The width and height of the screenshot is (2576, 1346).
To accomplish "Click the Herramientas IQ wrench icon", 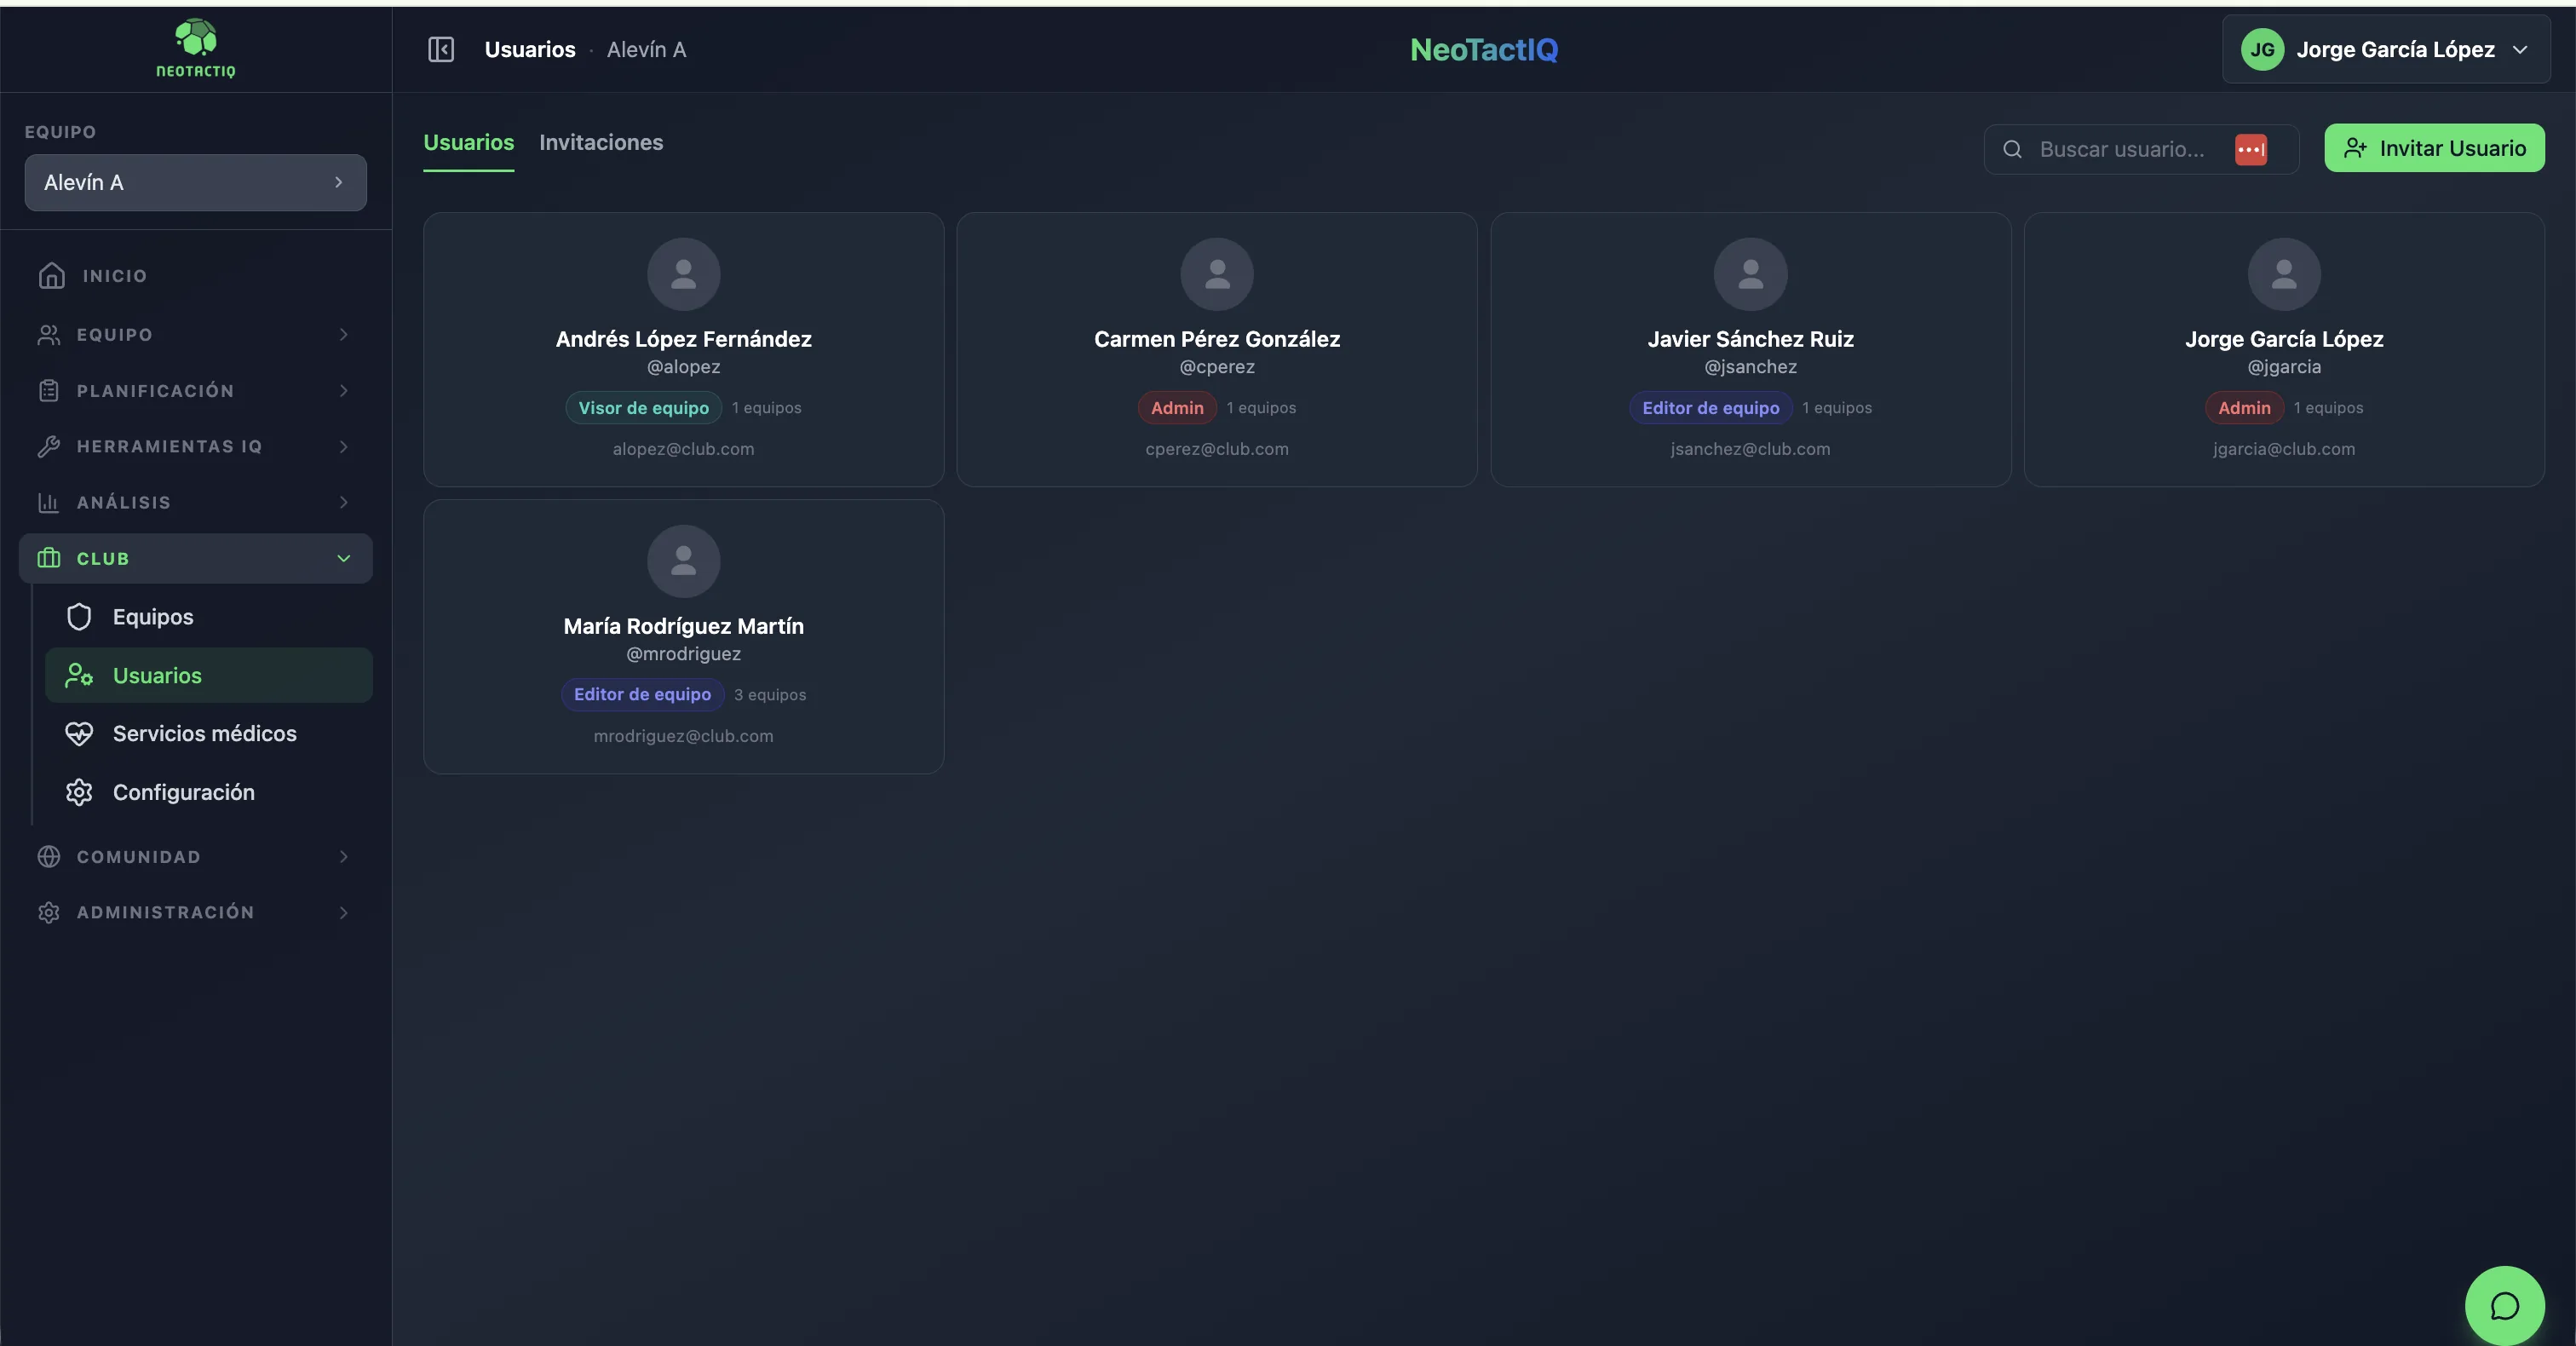I will [49, 446].
